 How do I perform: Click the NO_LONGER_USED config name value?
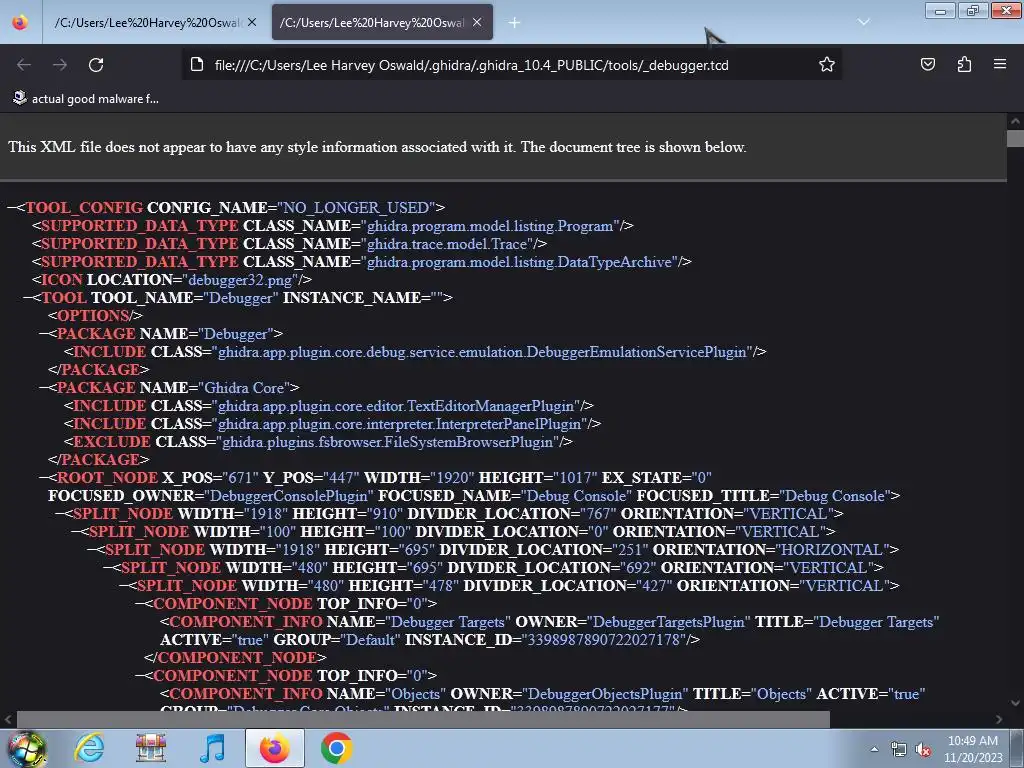[356, 208]
